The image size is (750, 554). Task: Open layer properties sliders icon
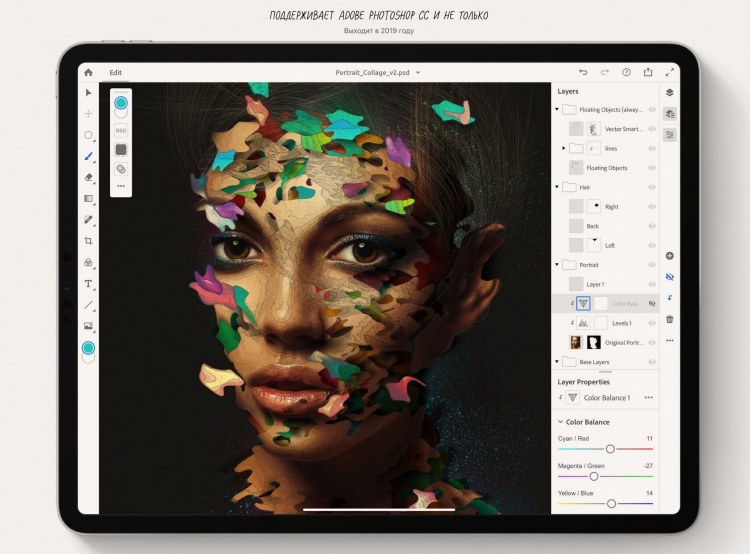pyautogui.click(x=670, y=135)
